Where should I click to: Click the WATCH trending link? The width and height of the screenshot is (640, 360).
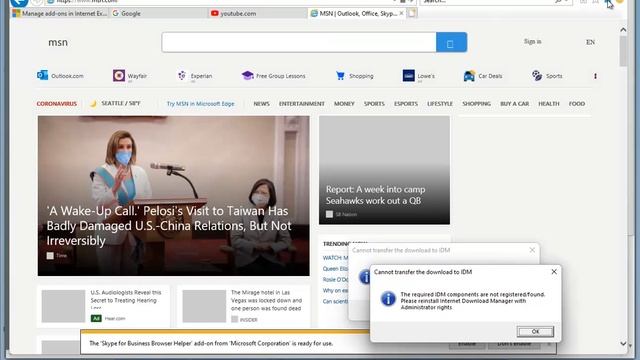[336, 258]
